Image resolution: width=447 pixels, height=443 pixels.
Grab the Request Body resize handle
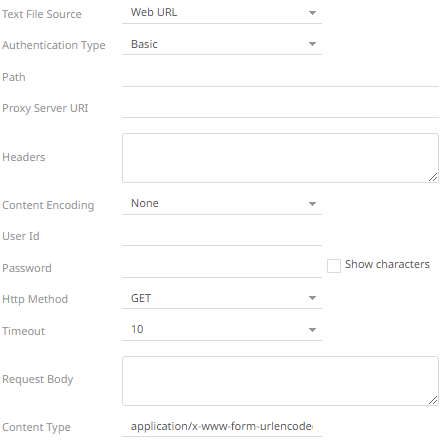click(x=433, y=400)
